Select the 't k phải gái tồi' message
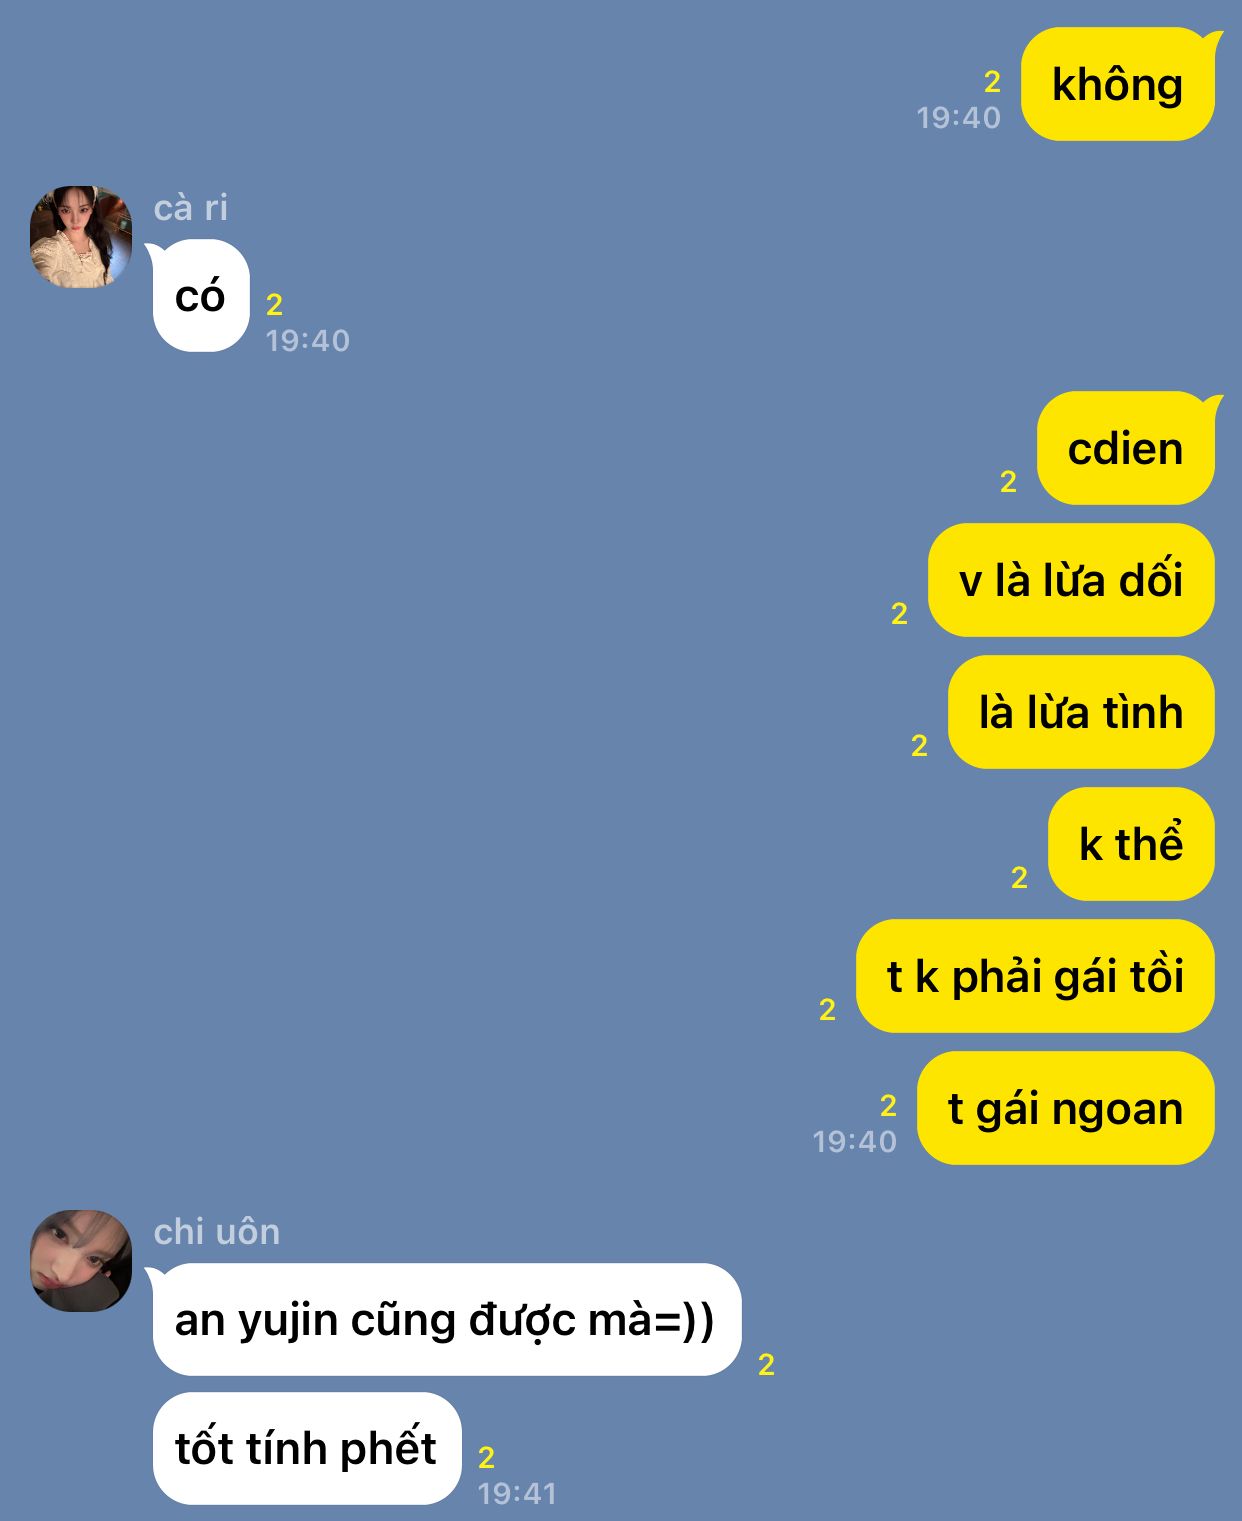The height and width of the screenshot is (1521, 1242). 1035,976
